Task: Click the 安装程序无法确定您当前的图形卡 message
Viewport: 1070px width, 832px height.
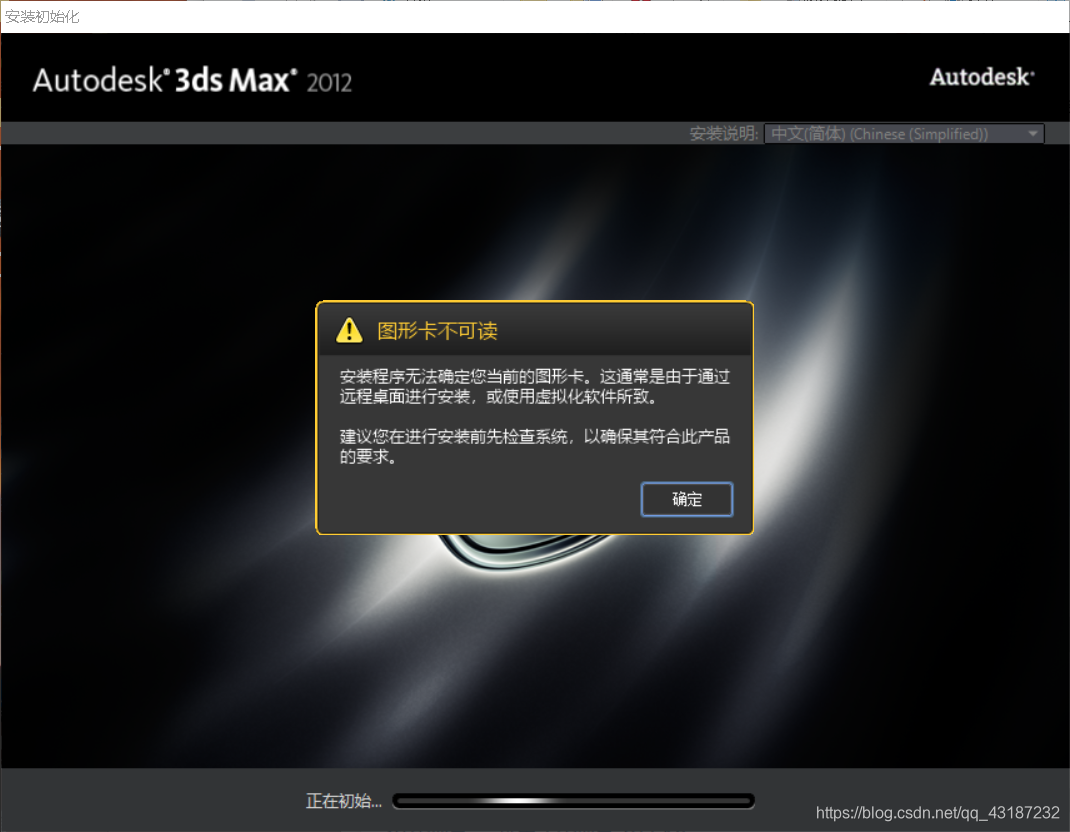Action: click(x=534, y=386)
